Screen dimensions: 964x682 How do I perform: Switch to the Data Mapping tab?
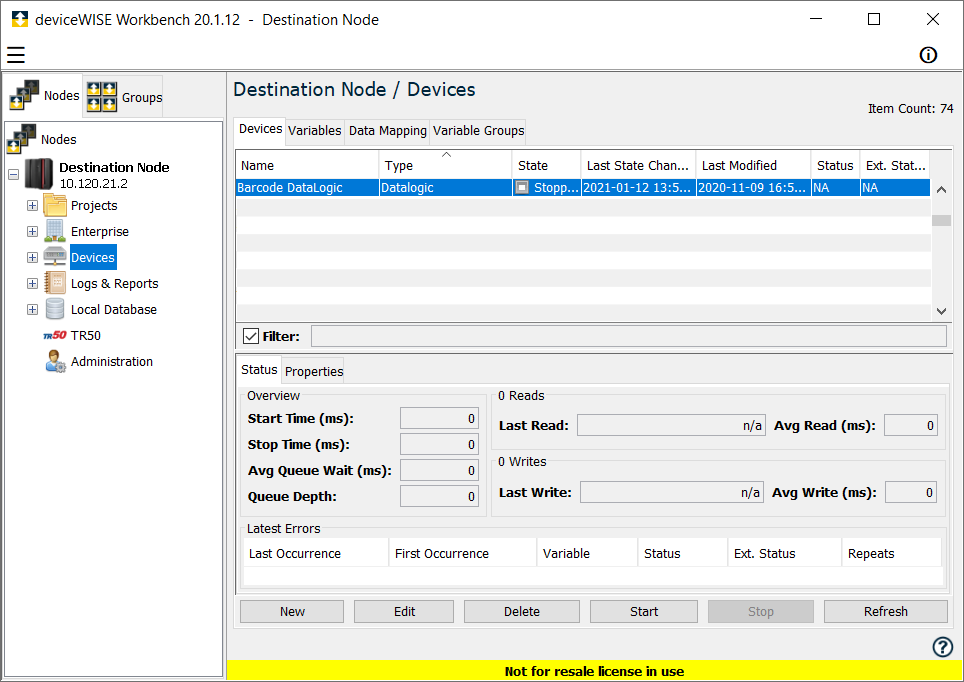coord(387,131)
